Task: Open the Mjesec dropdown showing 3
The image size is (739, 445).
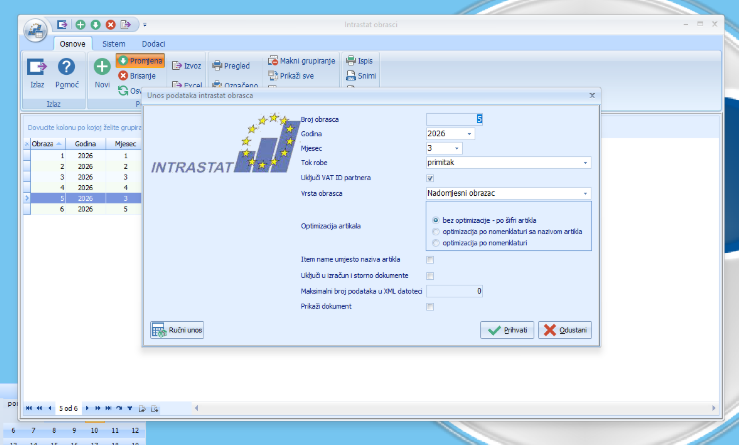Action: click(456, 148)
